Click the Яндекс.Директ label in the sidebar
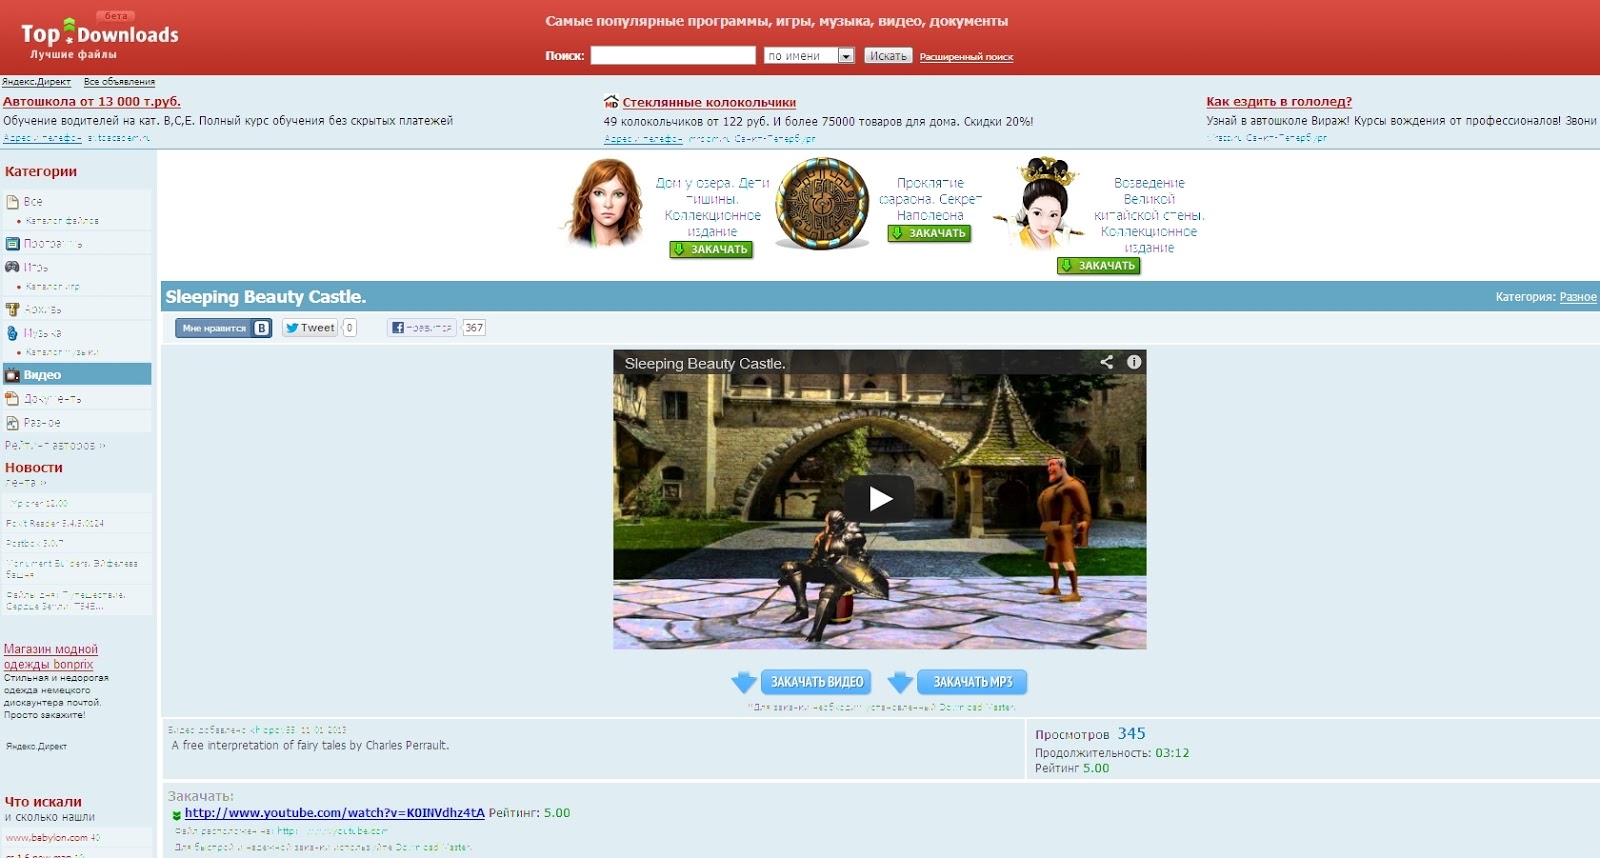1600x858 pixels. point(36,746)
